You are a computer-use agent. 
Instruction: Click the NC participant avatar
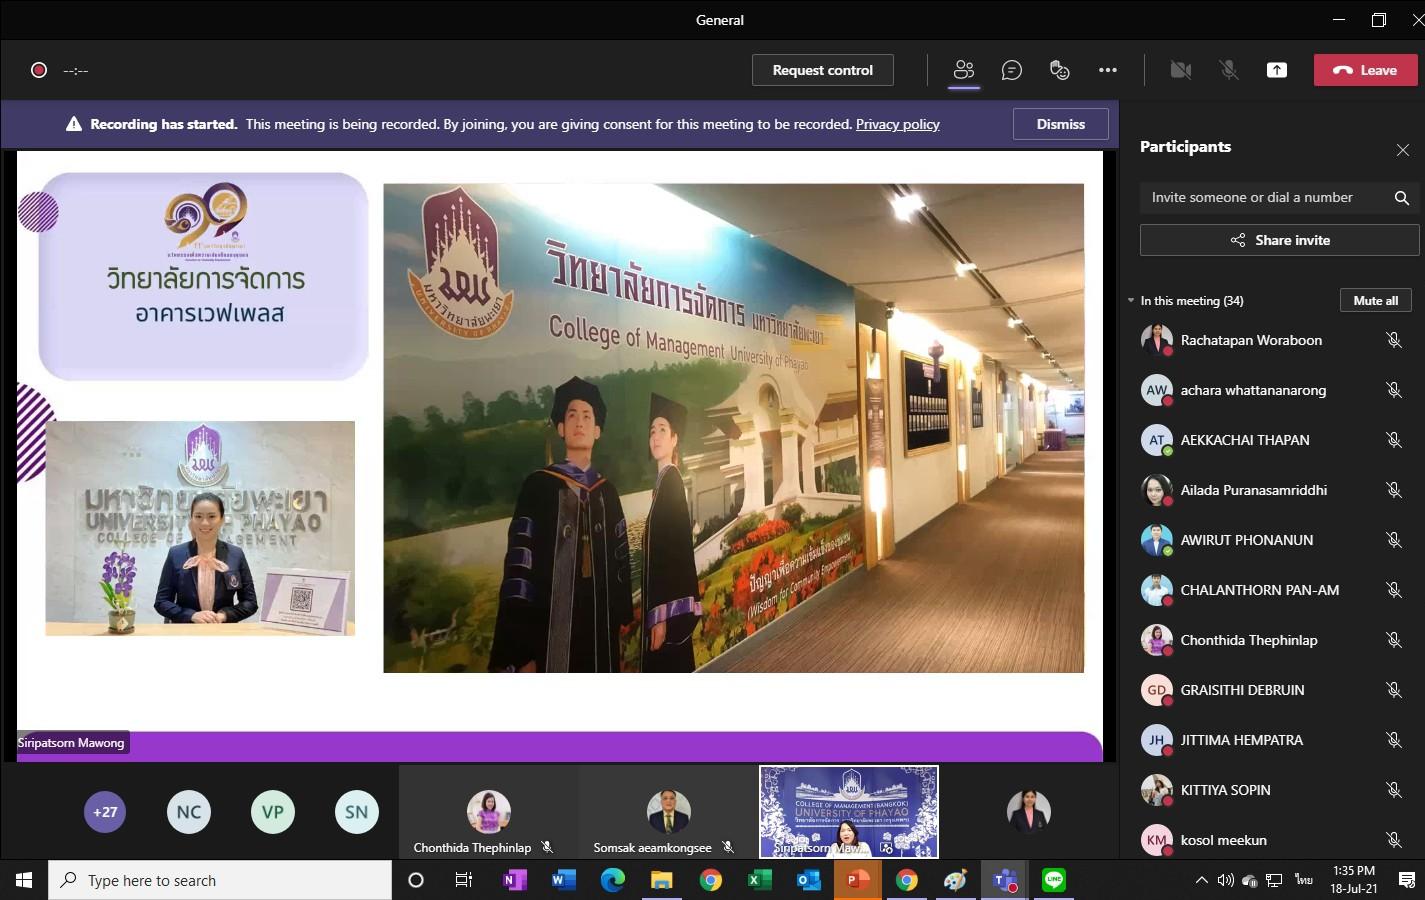tap(189, 812)
